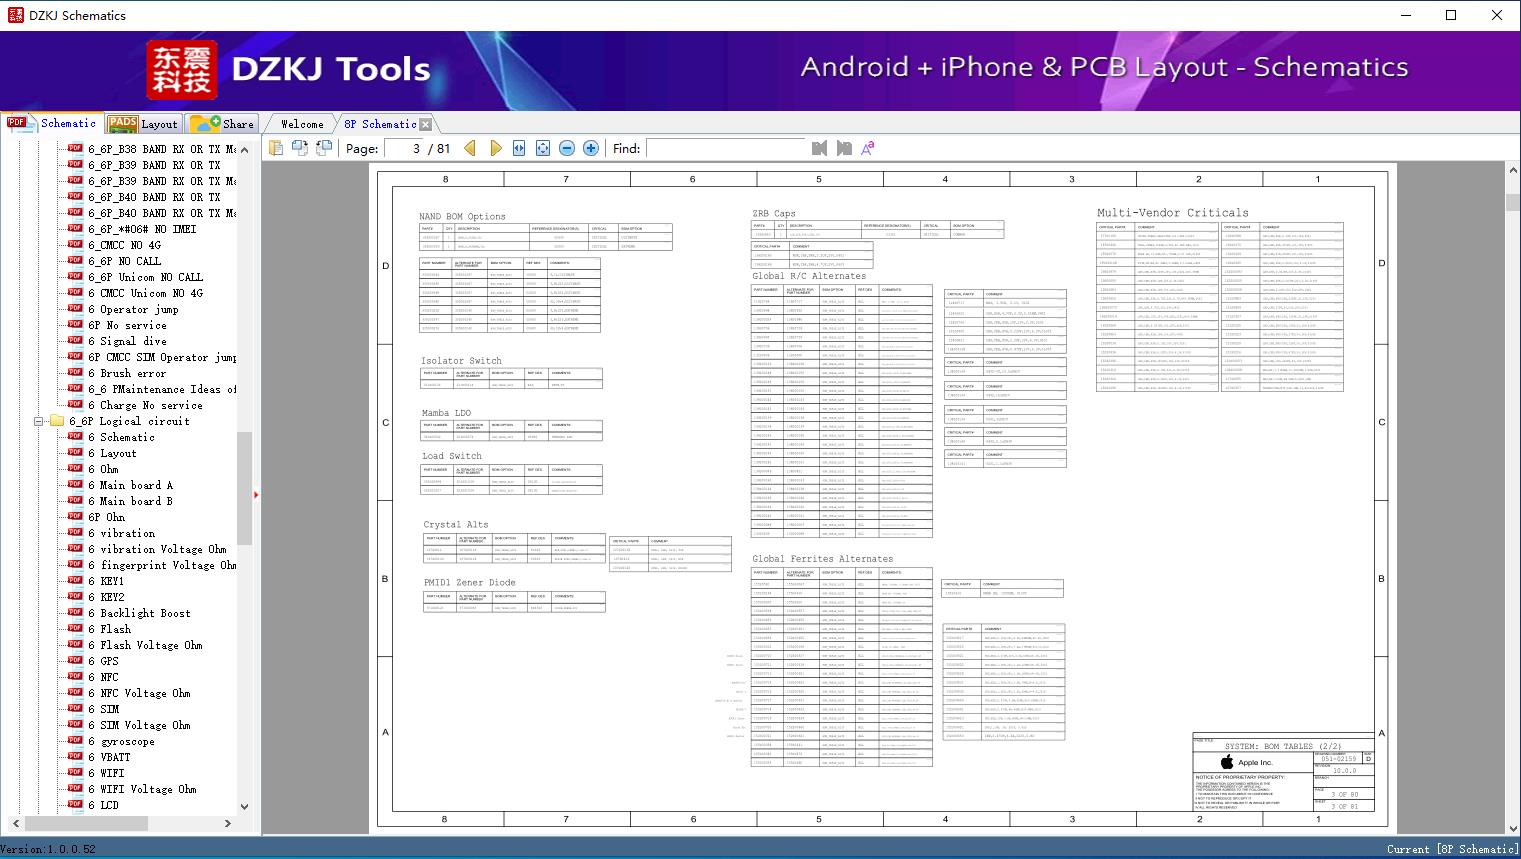Open the Welcome document tab
This screenshot has width=1521, height=859.
click(x=302, y=124)
